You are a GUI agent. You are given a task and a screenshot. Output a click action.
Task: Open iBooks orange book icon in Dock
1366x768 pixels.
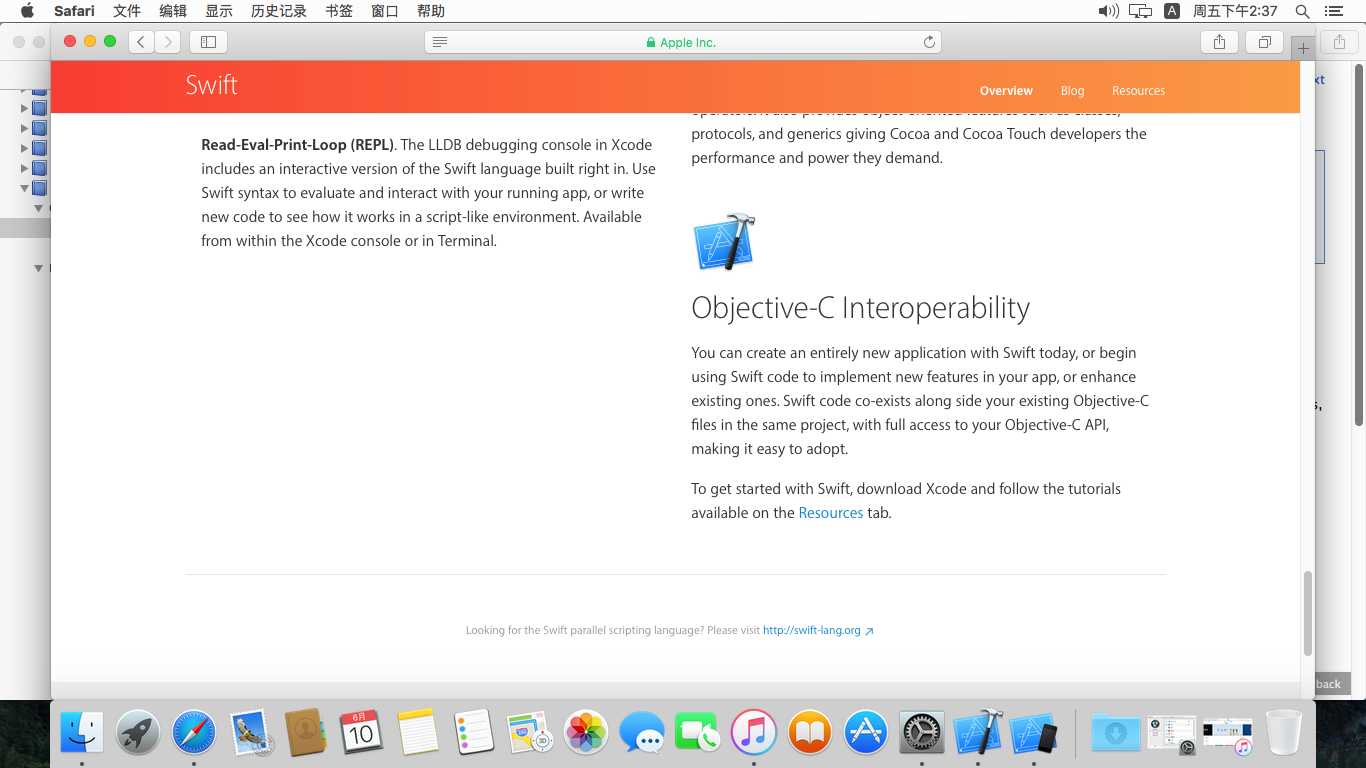click(810, 733)
